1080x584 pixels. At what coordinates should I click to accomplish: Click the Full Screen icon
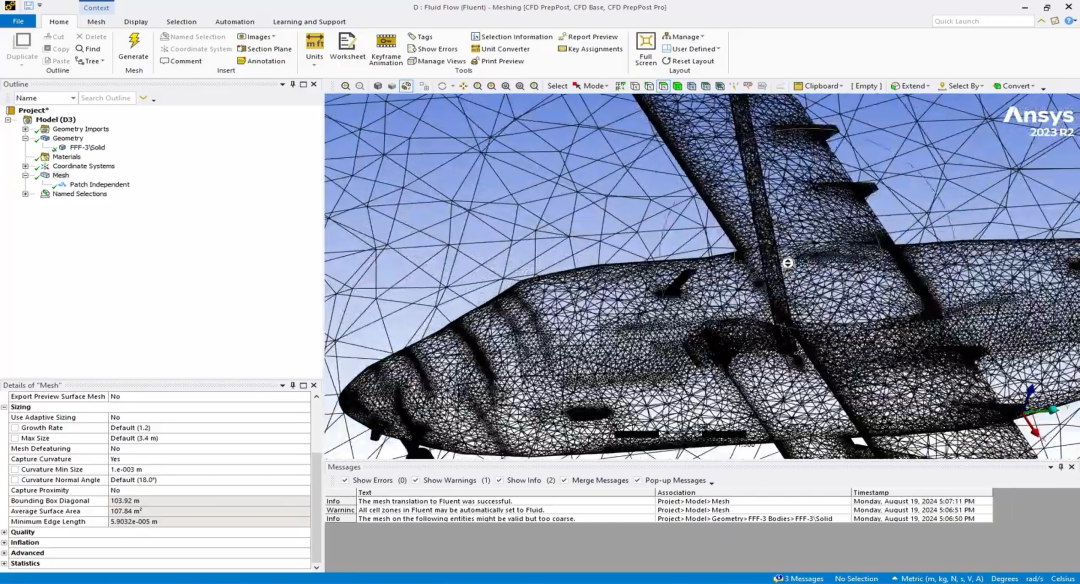(x=645, y=49)
